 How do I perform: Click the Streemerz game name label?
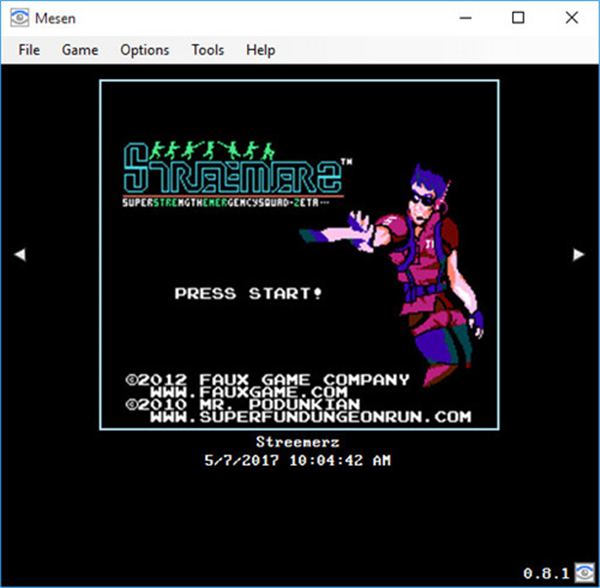pyautogui.click(x=298, y=443)
